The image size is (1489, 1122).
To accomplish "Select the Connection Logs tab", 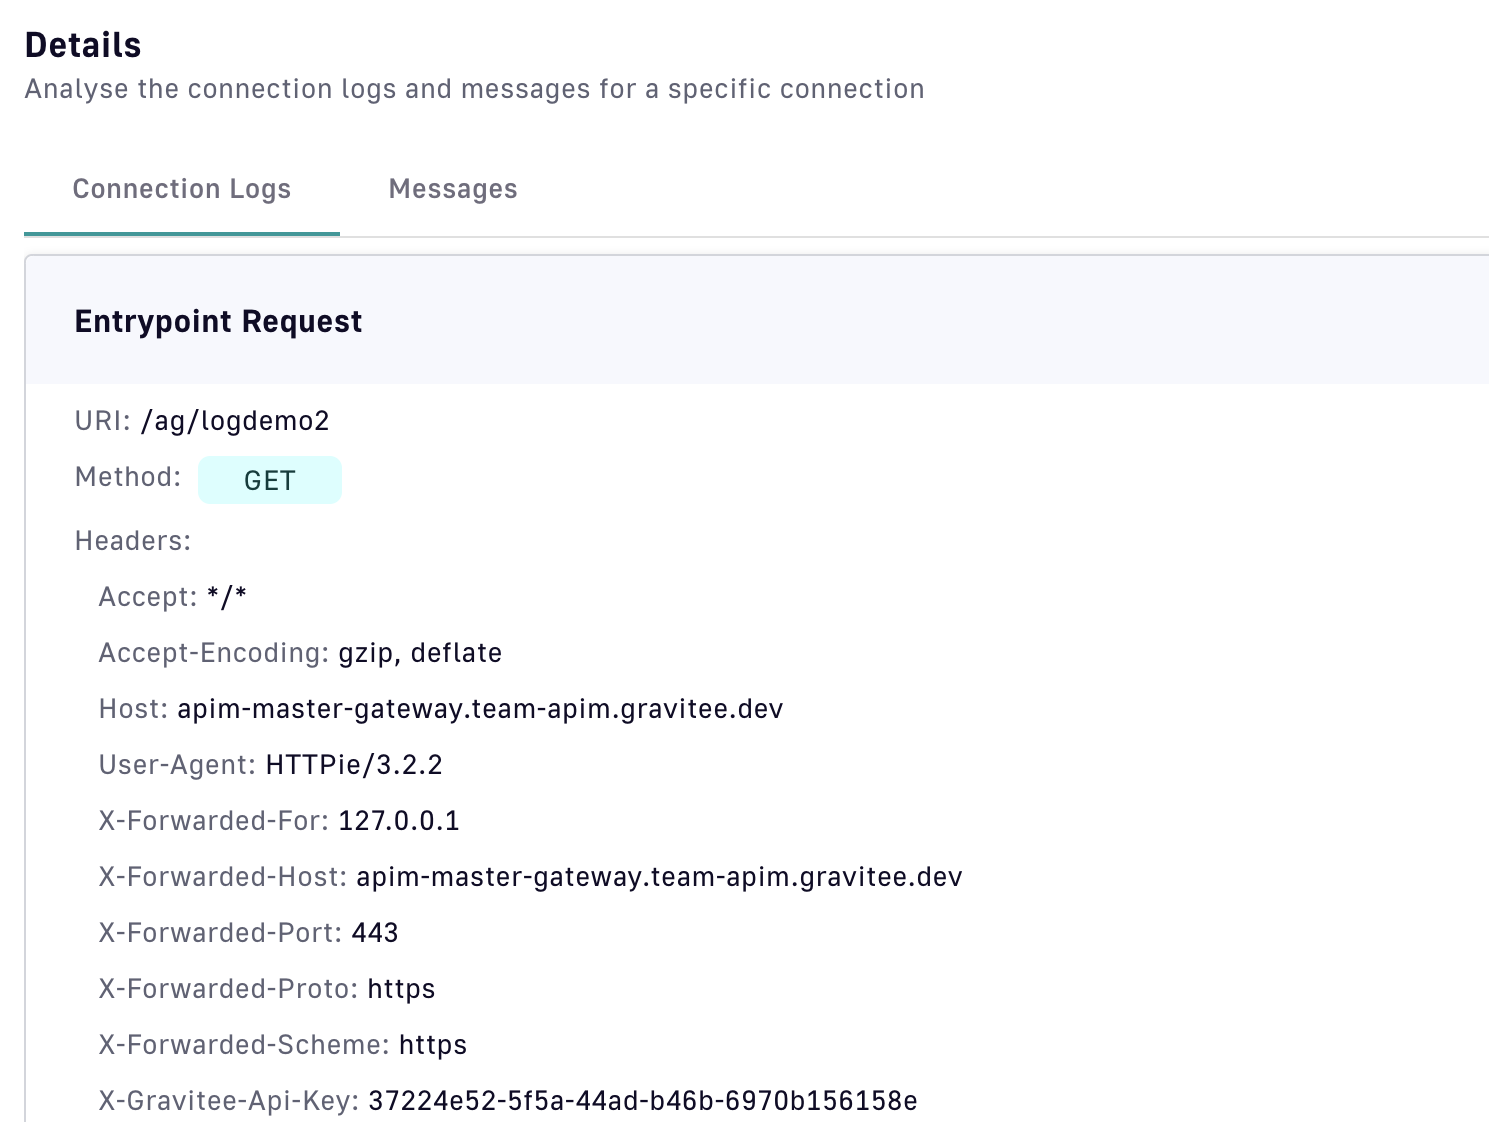I will [x=182, y=189].
